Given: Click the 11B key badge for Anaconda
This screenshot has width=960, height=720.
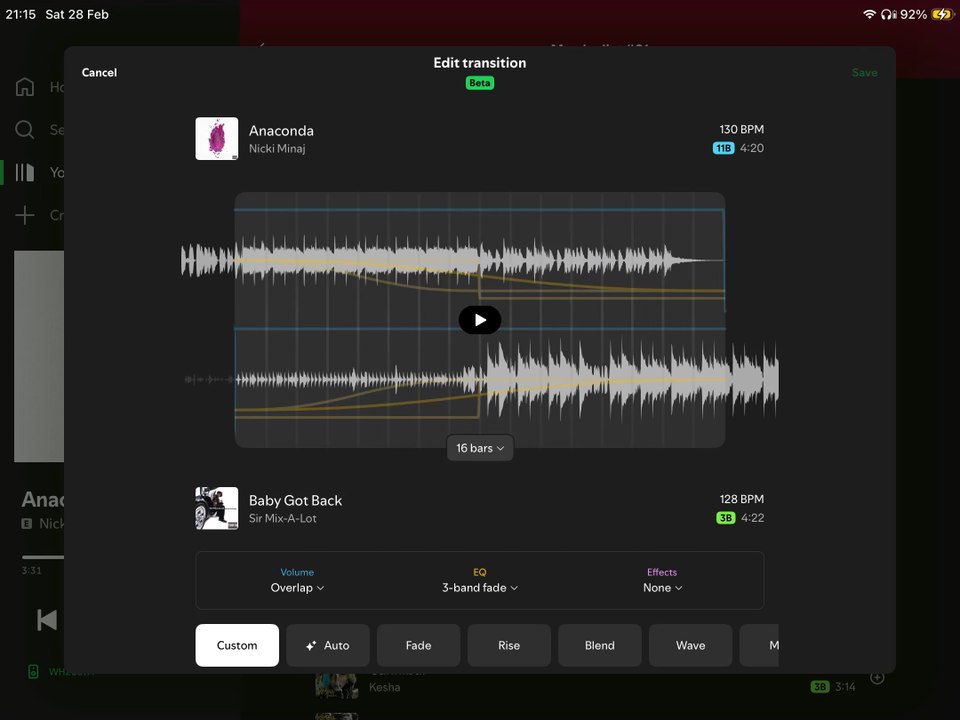Looking at the screenshot, I should click(723, 148).
